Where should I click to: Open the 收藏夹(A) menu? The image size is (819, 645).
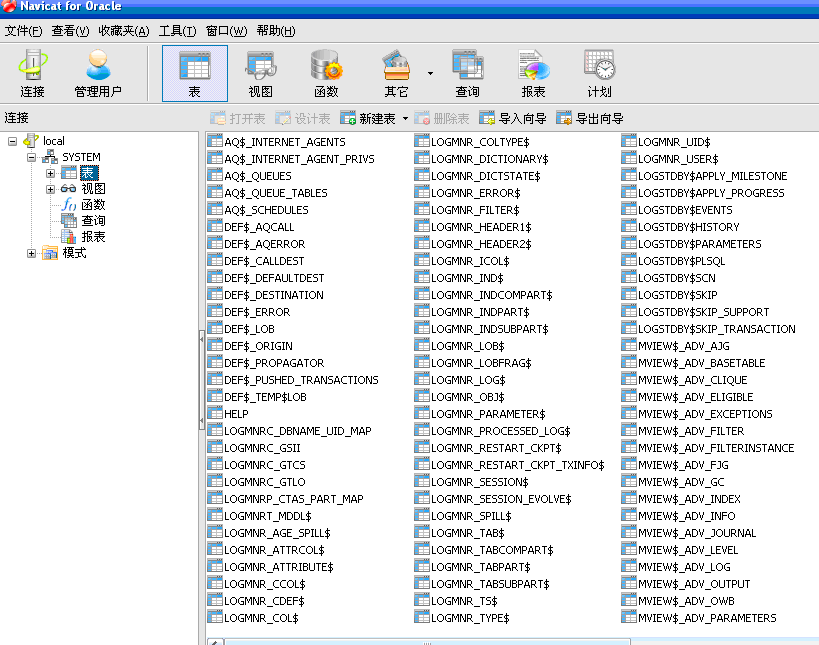point(124,31)
